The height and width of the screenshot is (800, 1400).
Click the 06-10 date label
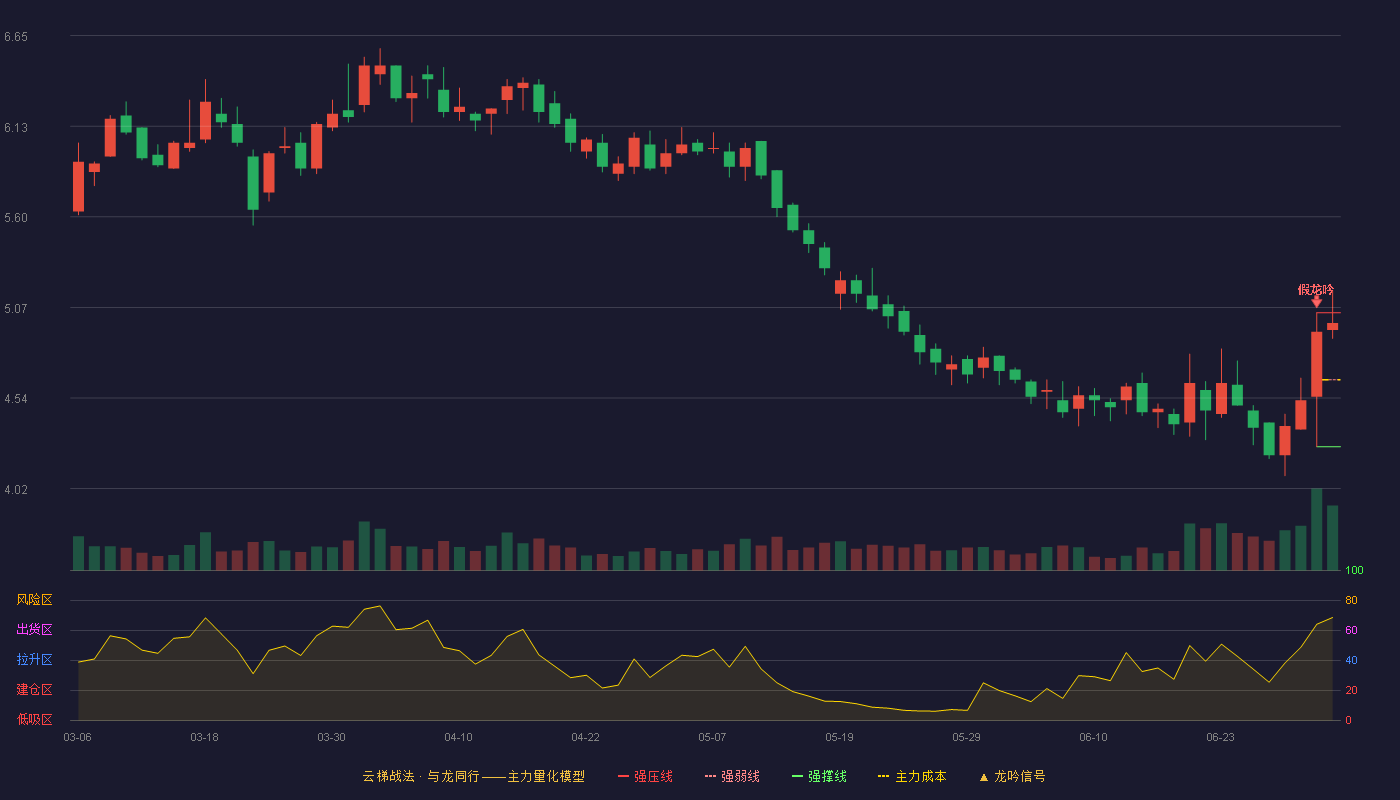click(x=1093, y=737)
